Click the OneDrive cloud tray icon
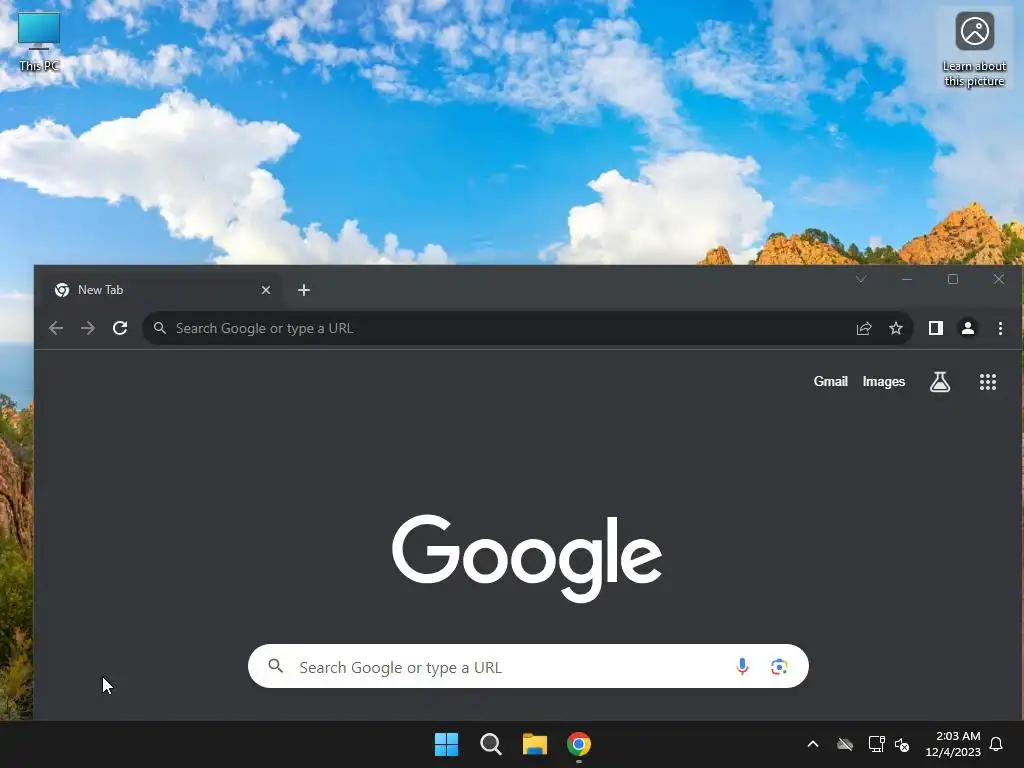The height and width of the screenshot is (768, 1024). pyautogui.click(x=845, y=744)
